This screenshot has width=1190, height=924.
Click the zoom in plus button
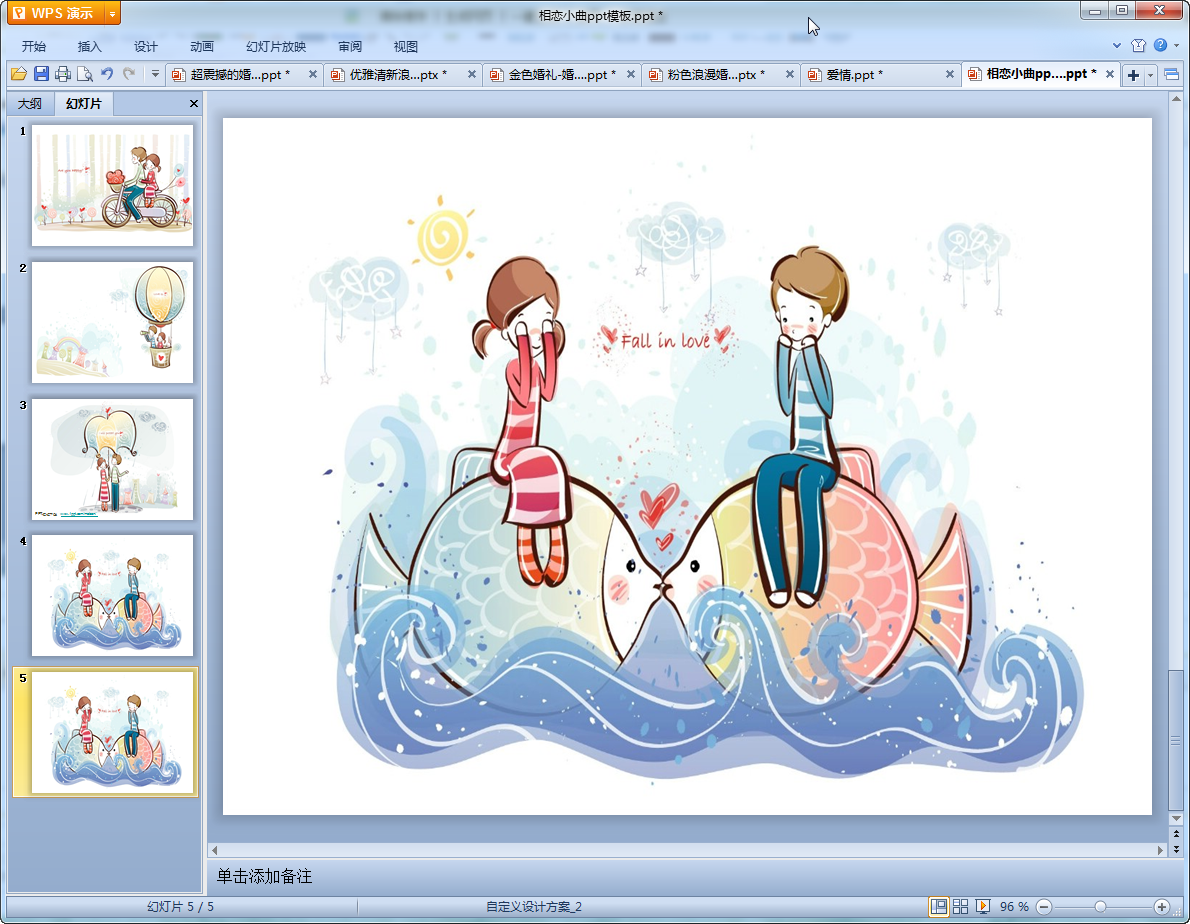(x=1161, y=906)
